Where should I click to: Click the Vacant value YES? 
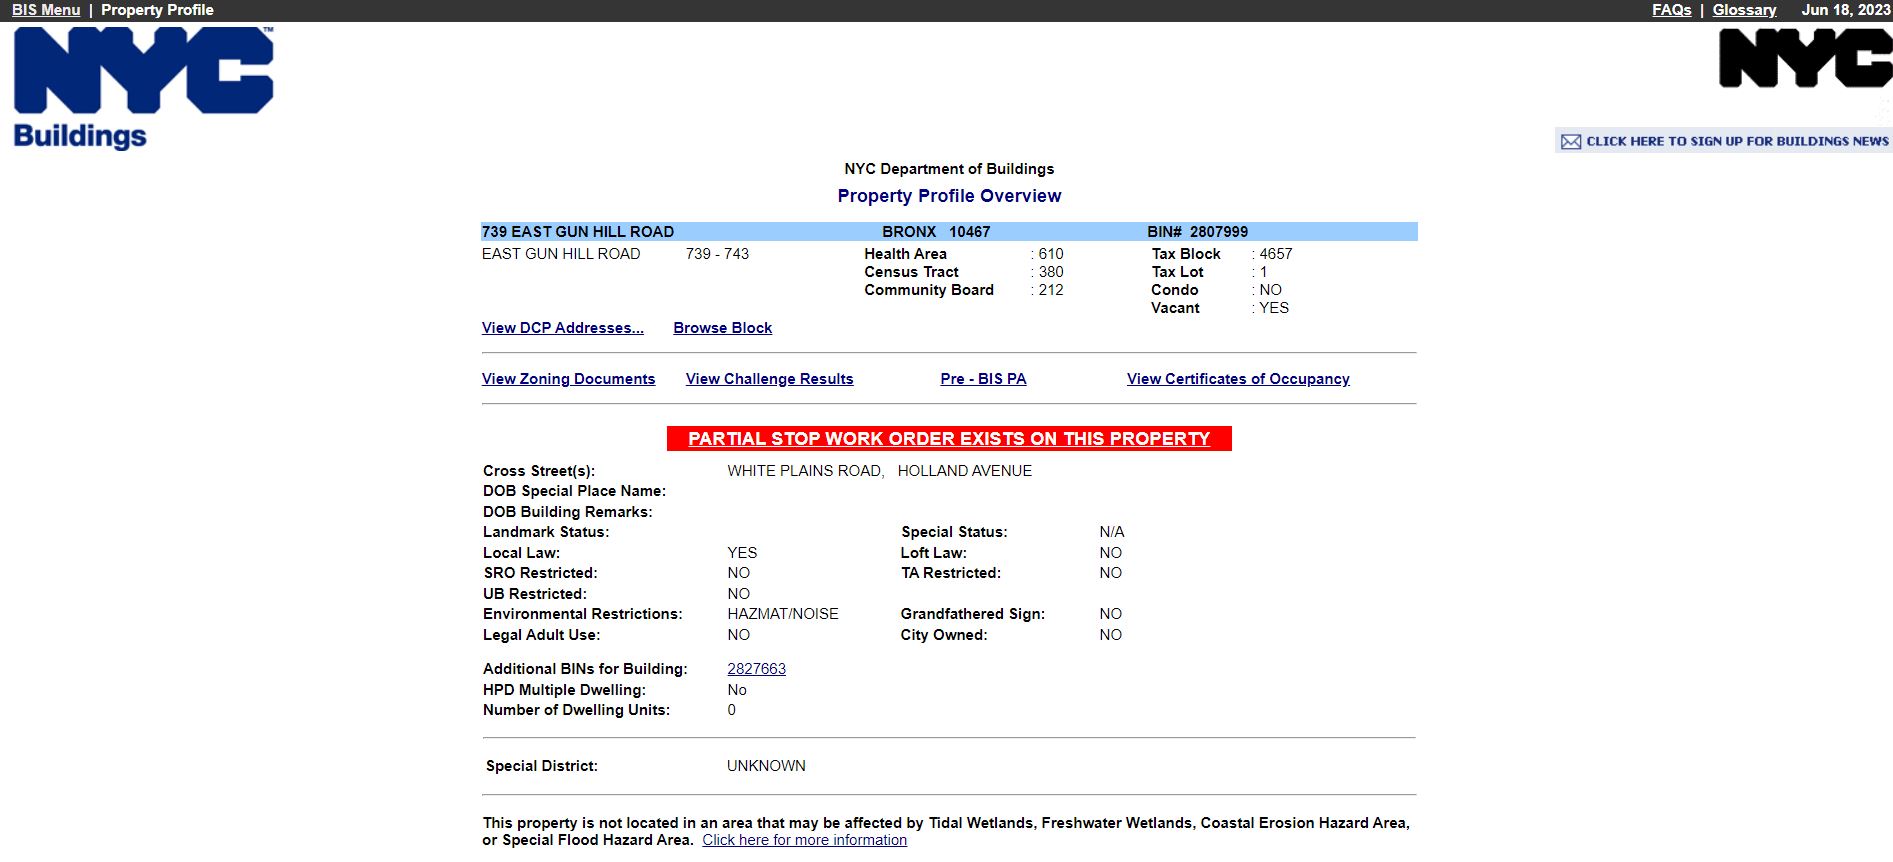pos(1273,308)
